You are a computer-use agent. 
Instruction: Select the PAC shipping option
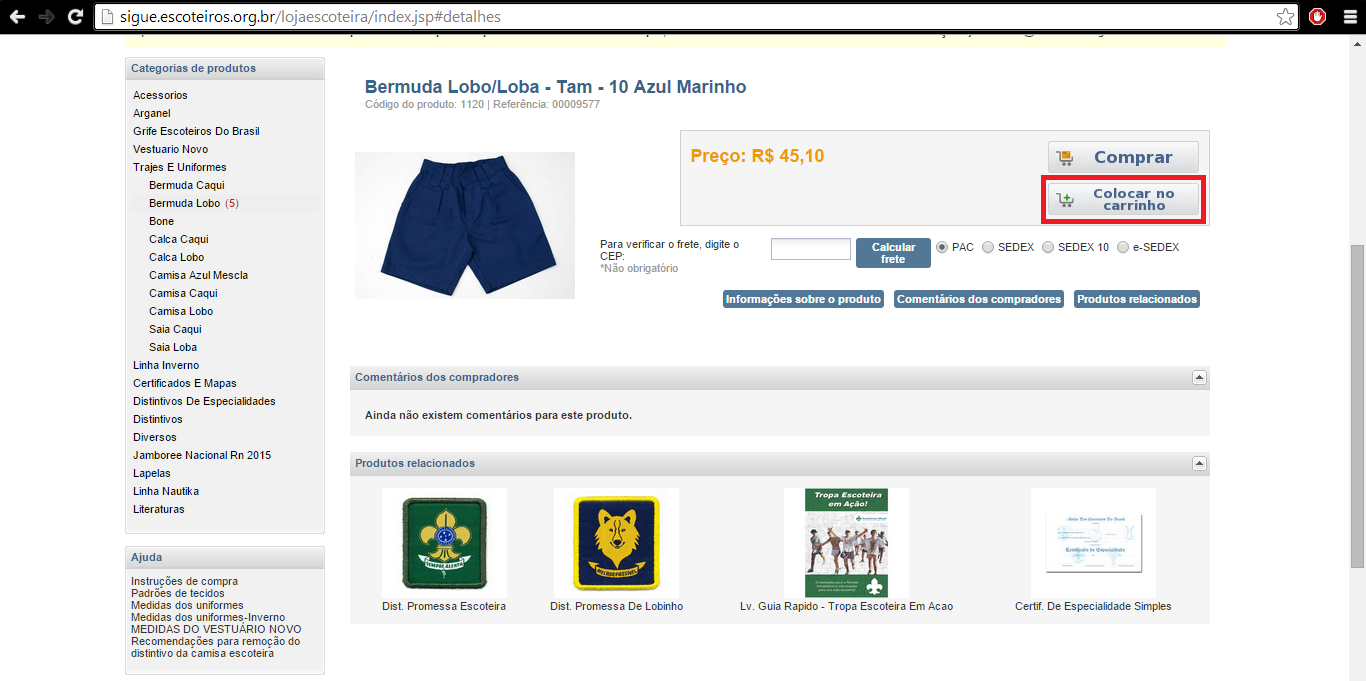point(942,247)
